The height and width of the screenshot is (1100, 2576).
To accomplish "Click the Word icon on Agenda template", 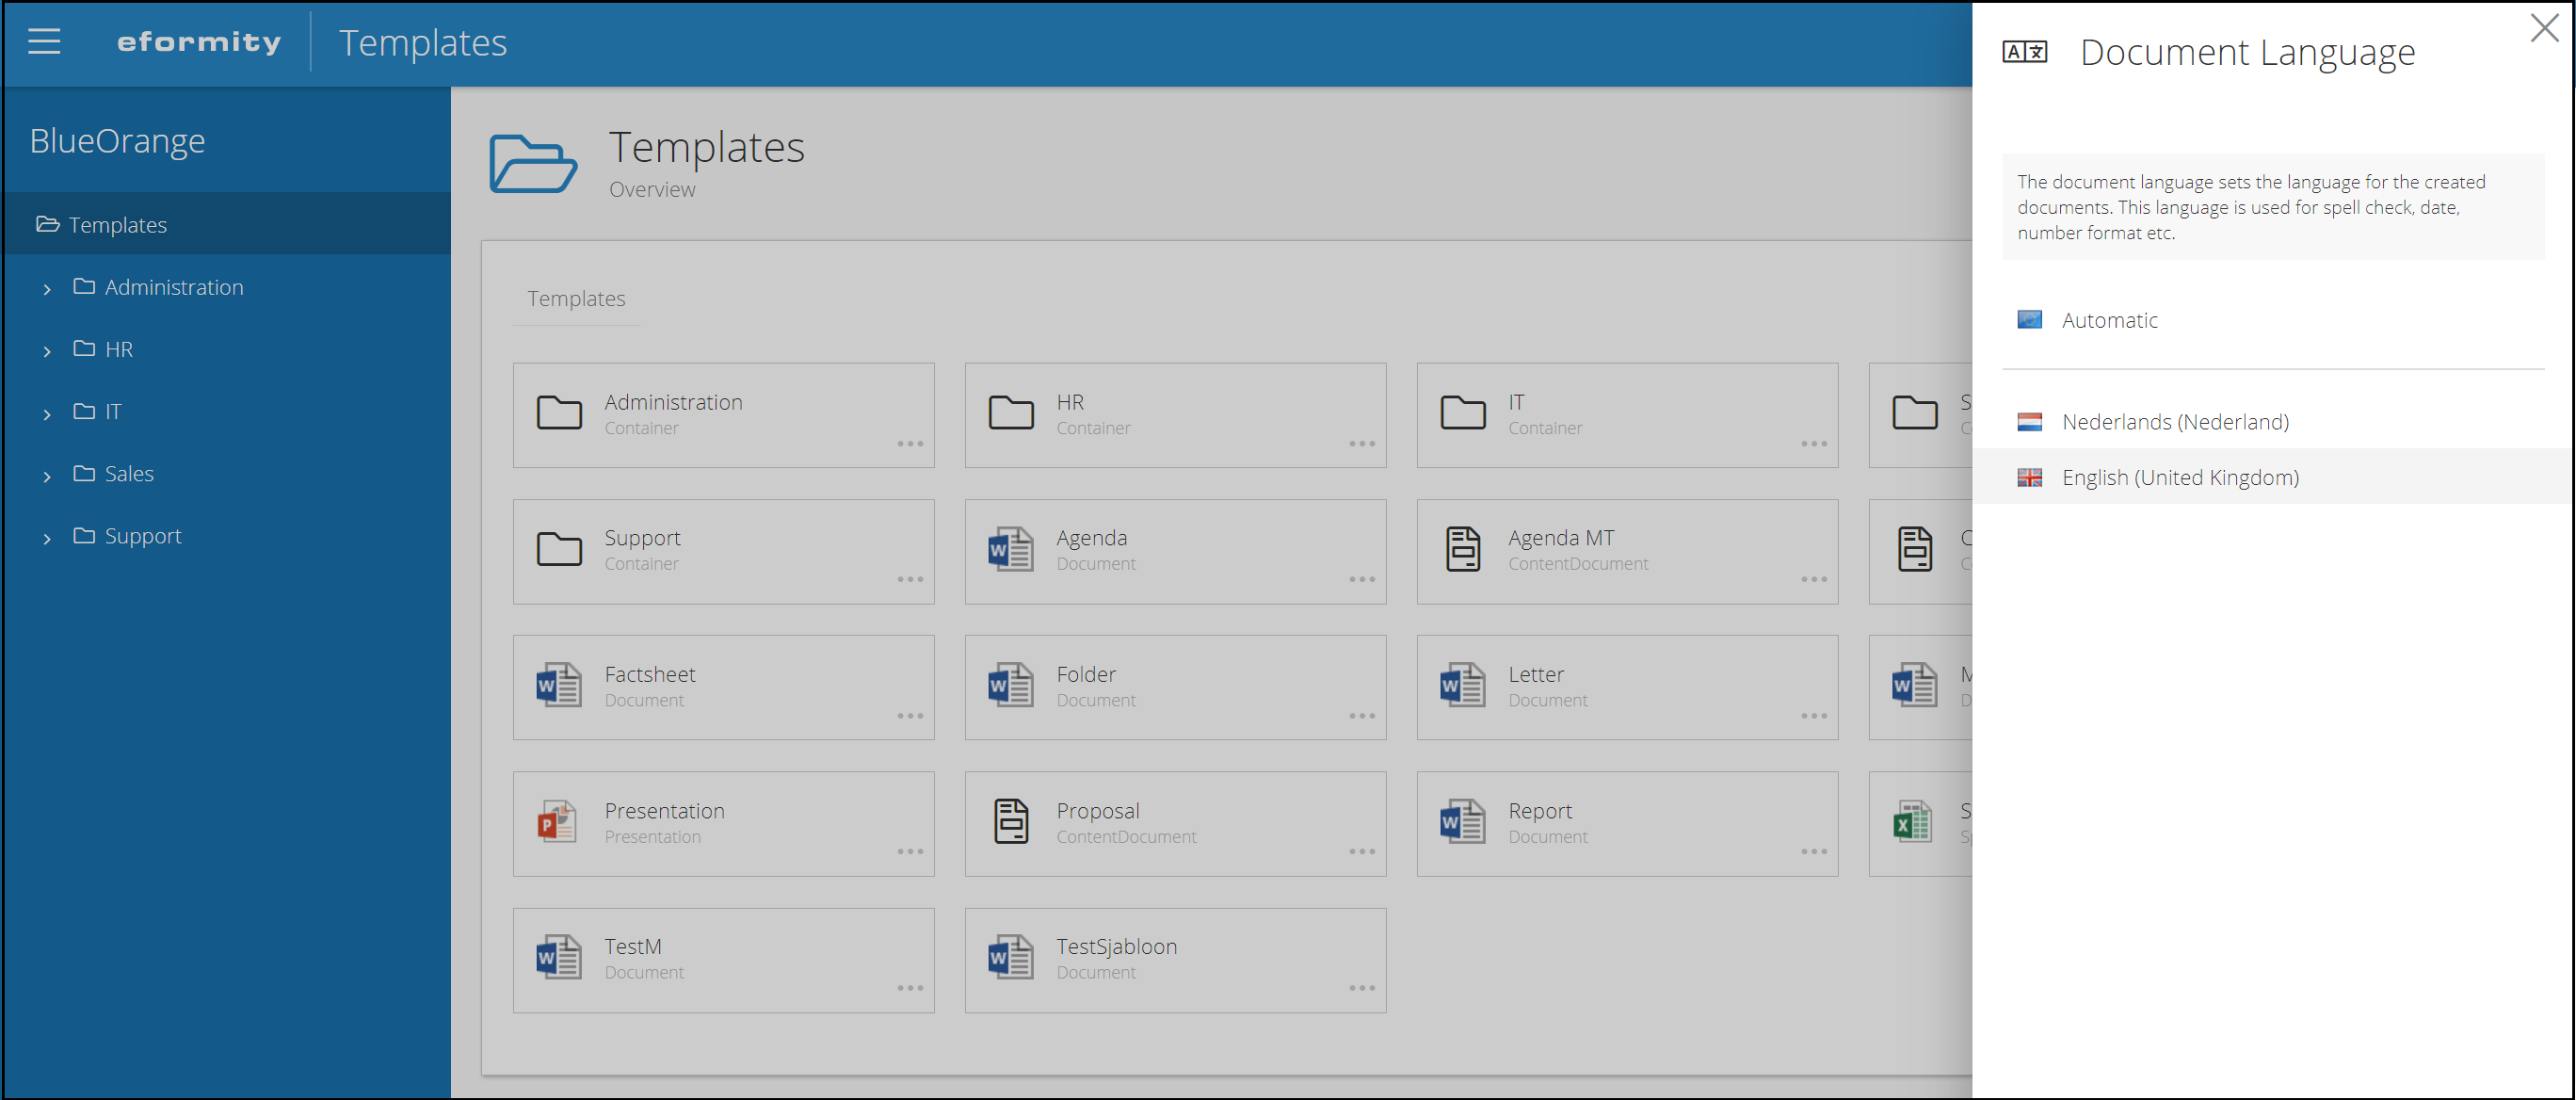I will click(1010, 549).
